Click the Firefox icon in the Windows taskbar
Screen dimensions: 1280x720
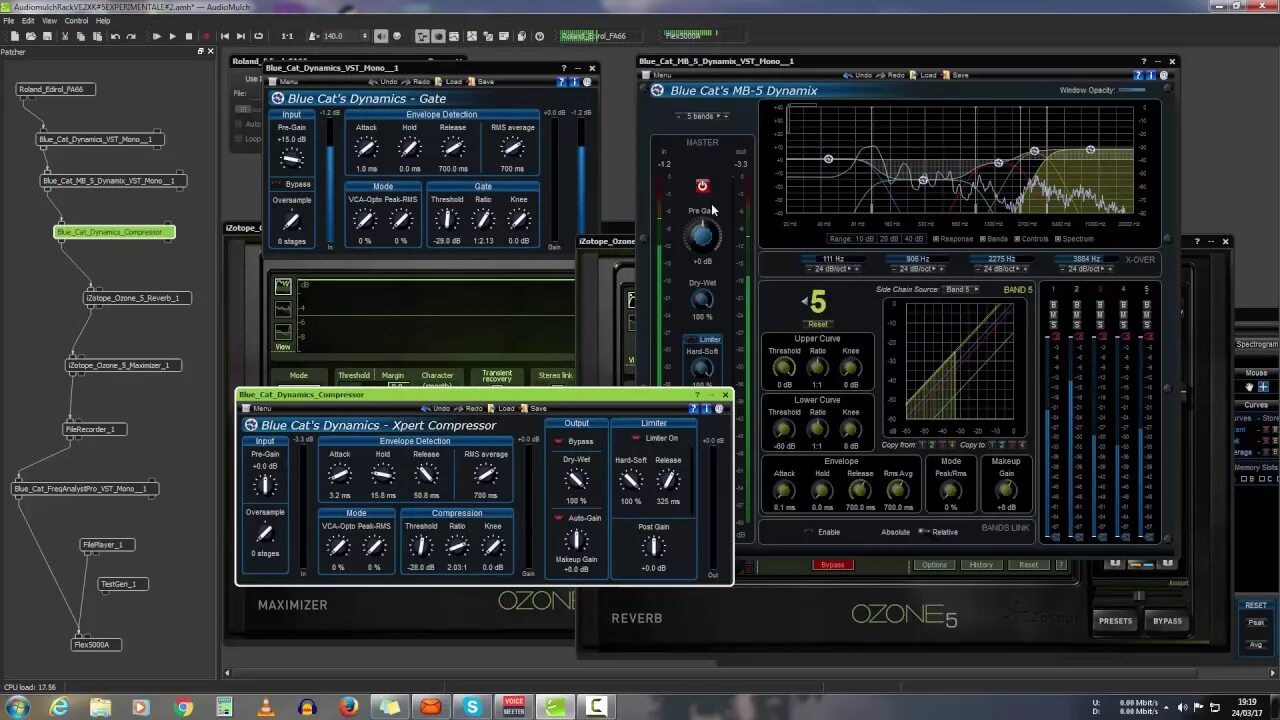coord(348,707)
